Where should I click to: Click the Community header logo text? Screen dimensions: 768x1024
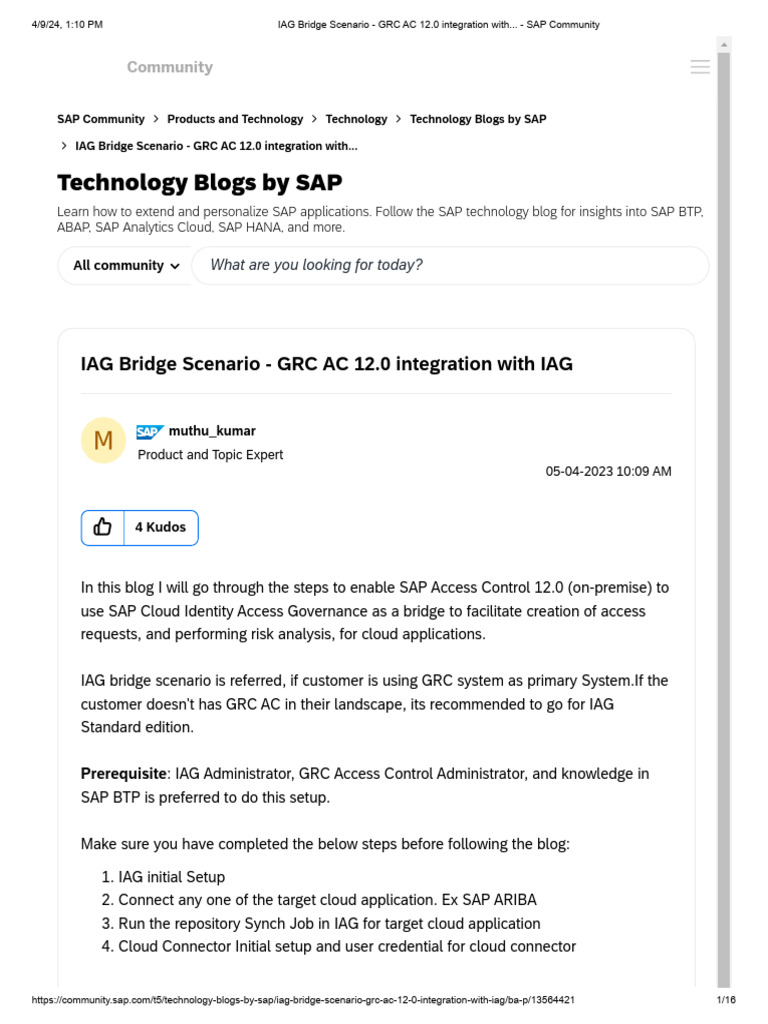(170, 67)
